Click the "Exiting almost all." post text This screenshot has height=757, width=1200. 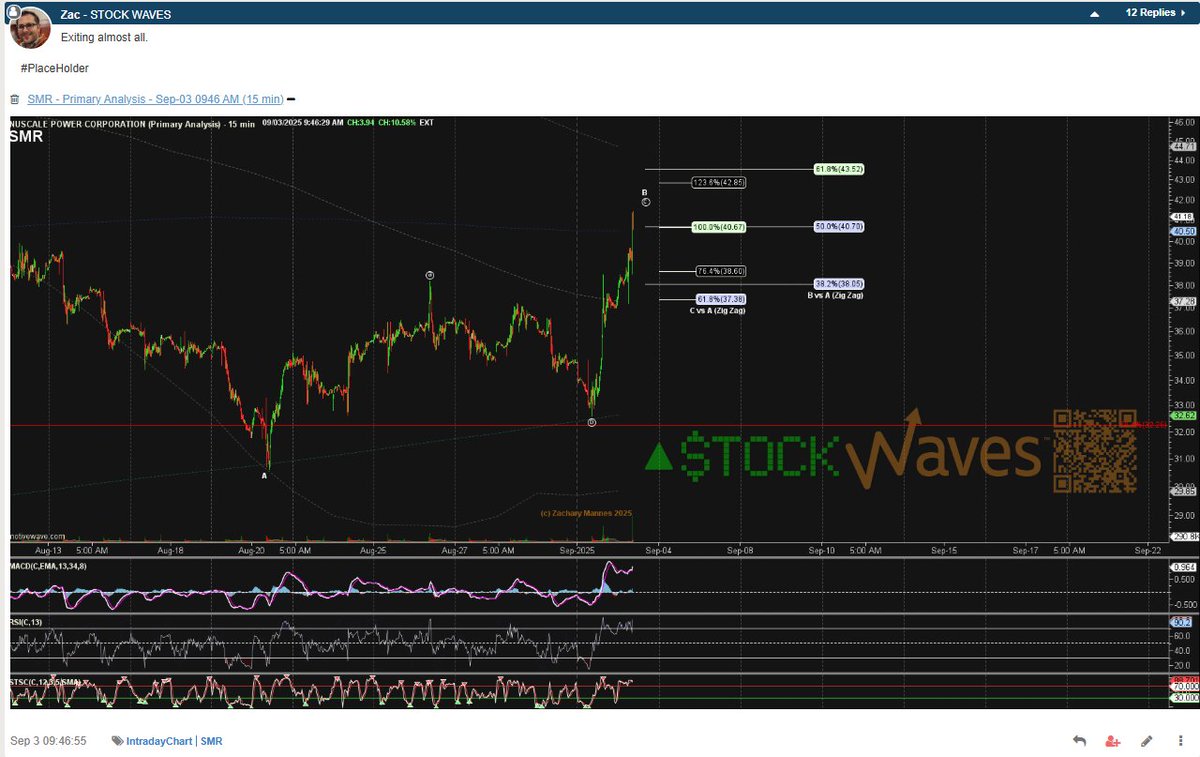coord(104,37)
